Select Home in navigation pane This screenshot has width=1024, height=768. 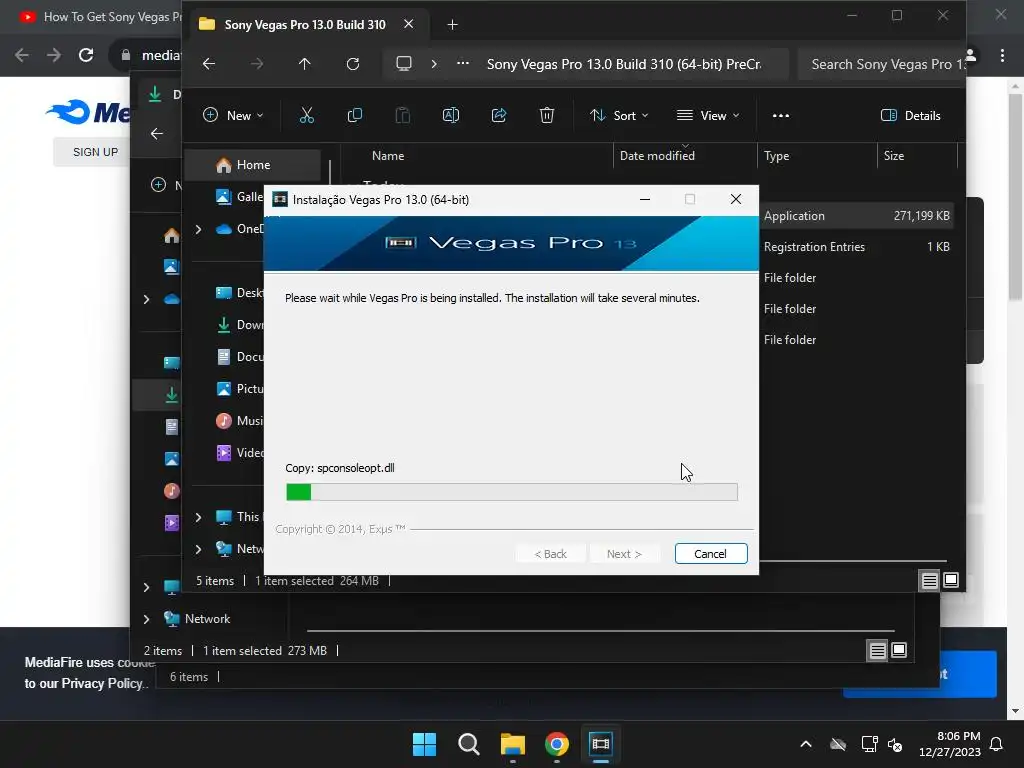coord(253,165)
